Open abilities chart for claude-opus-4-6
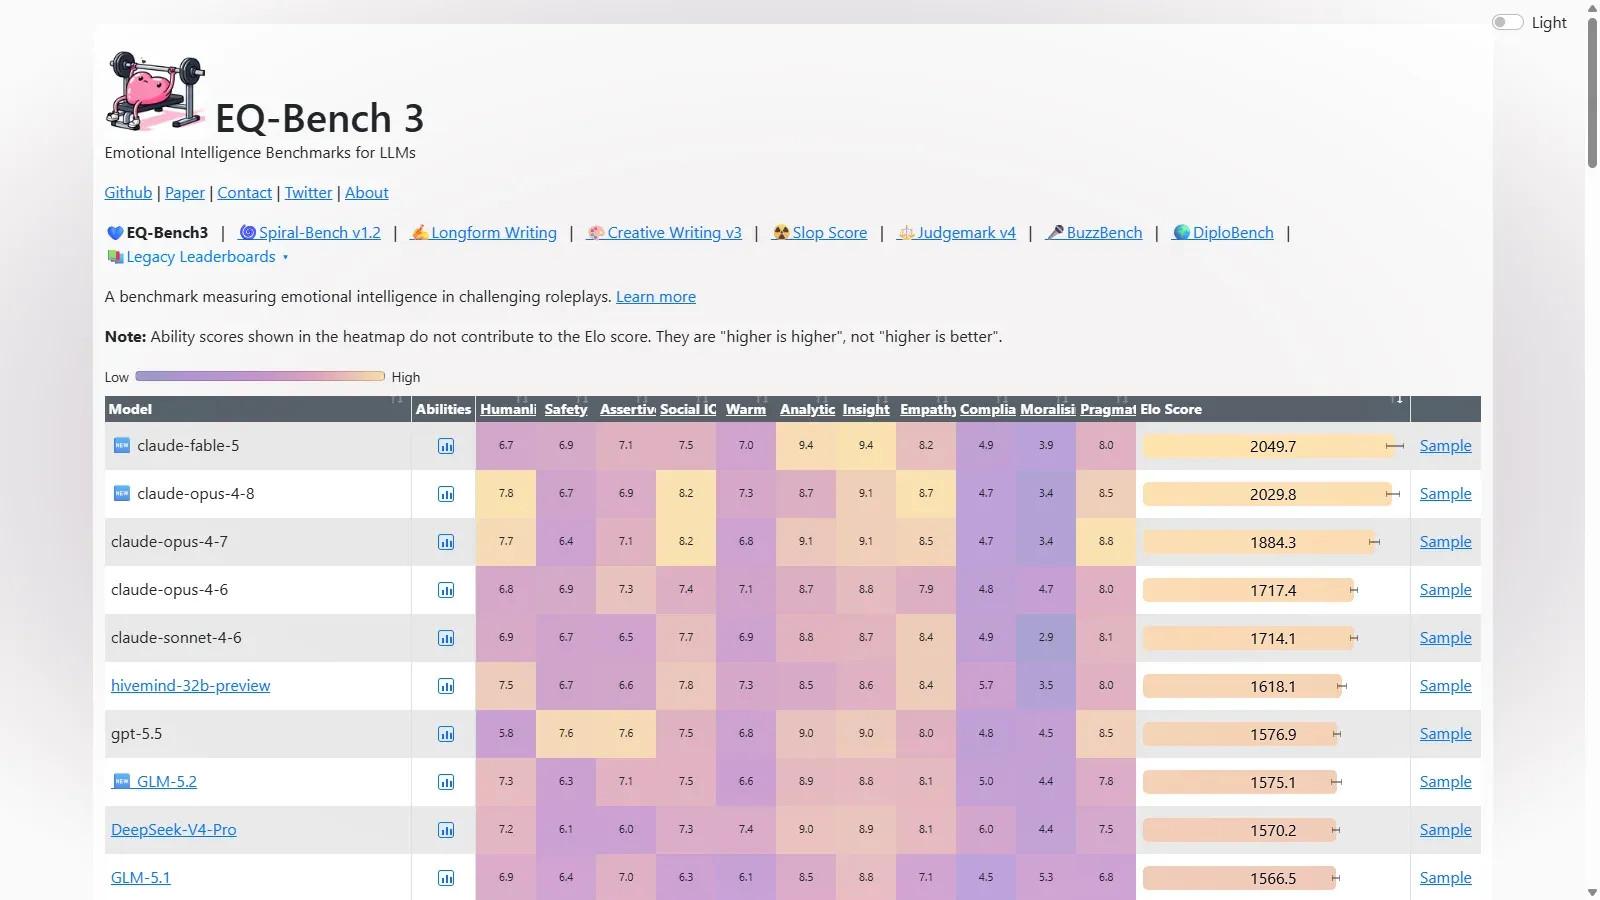Viewport: 1600px width, 900px height. pos(446,590)
